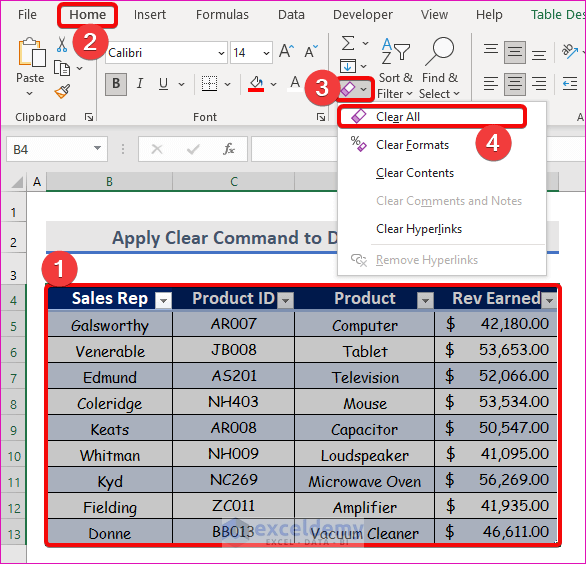The height and width of the screenshot is (564, 586).
Task: Switch to the Data tab
Action: (x=291, y=15)
